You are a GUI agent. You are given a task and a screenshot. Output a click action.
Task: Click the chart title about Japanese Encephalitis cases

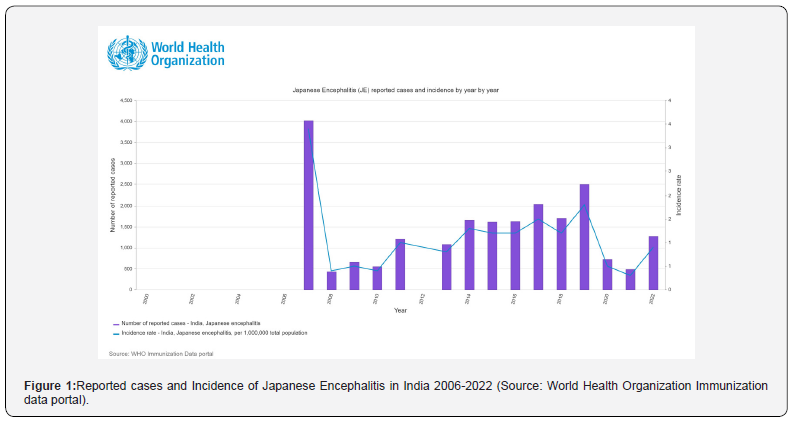pos(395,90)
